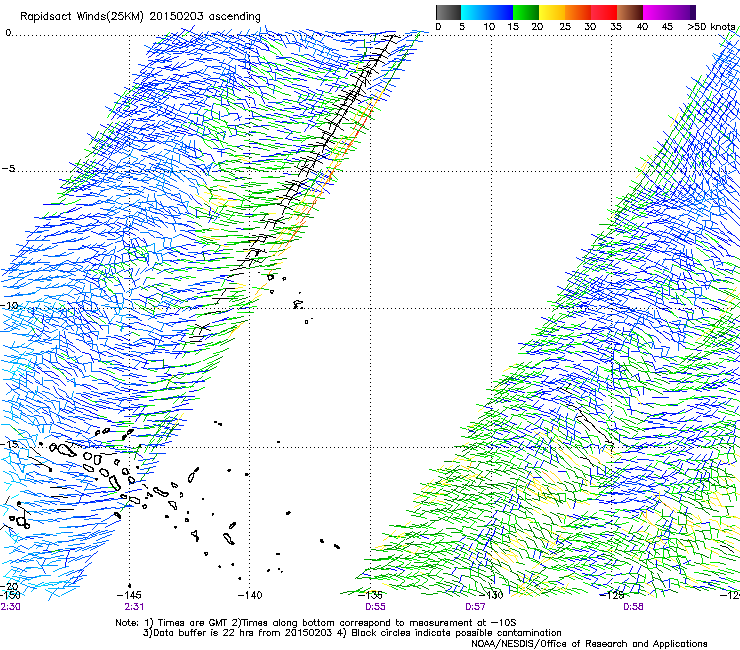
Task: Click the purple time label "2:30"
Action: [10, 607]
